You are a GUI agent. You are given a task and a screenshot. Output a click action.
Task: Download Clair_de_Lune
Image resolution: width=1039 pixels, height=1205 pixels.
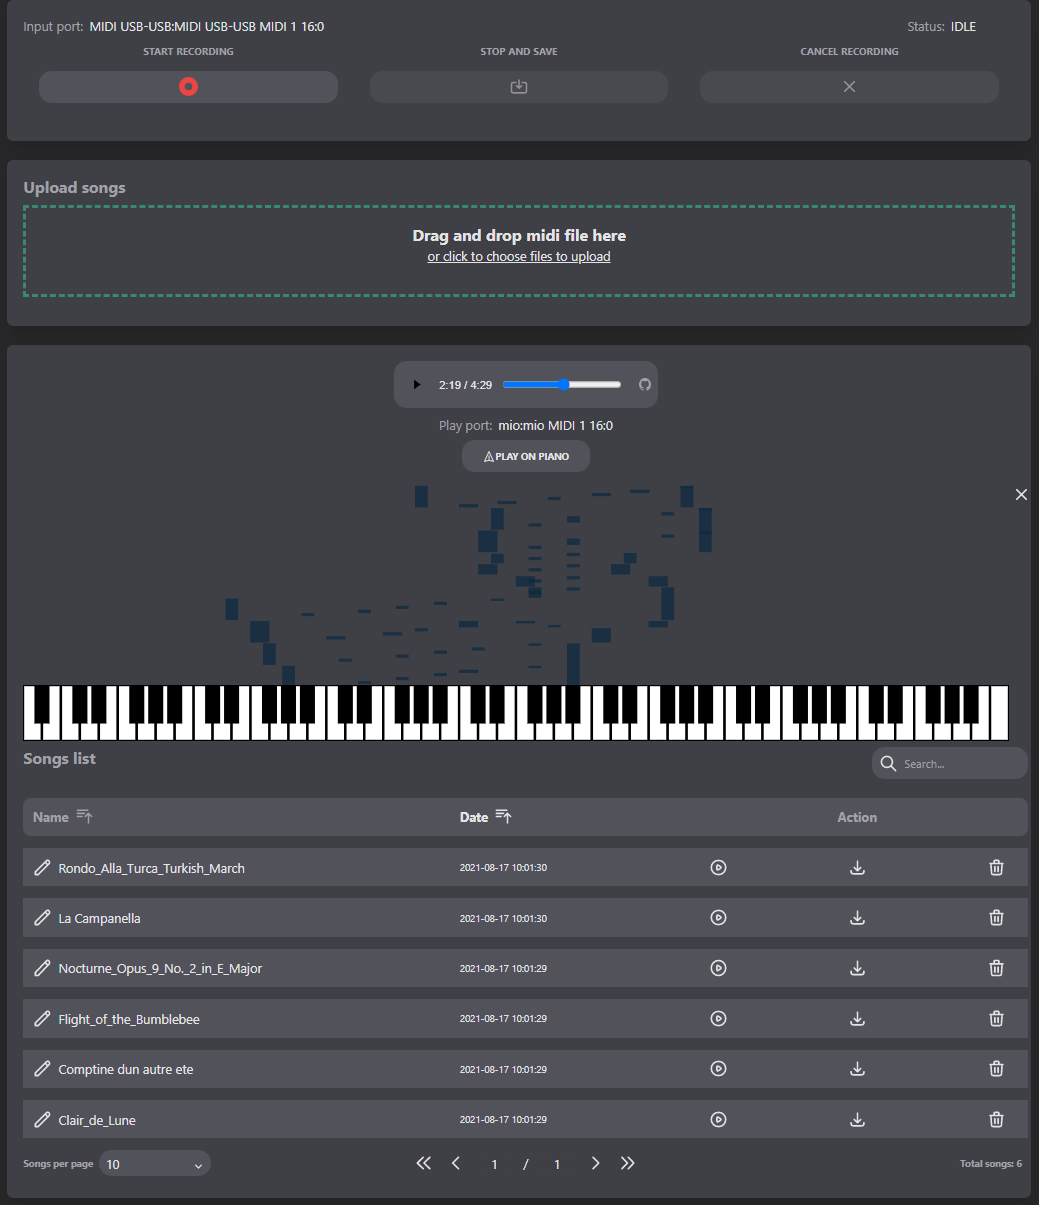857,1119
